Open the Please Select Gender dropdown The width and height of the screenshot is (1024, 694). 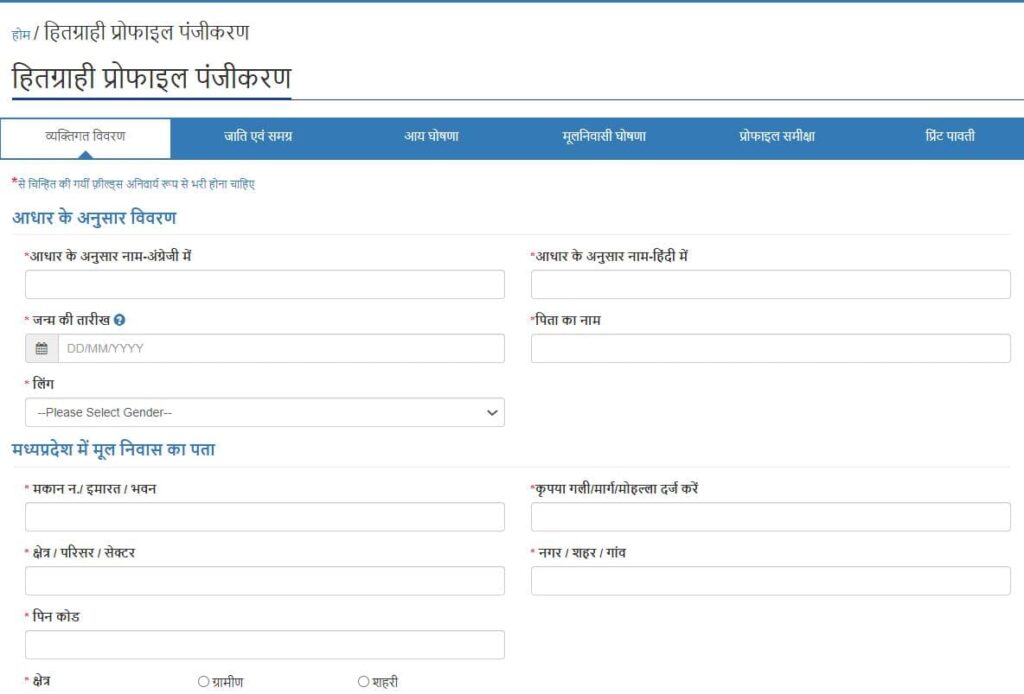click(x=264, y=412)
